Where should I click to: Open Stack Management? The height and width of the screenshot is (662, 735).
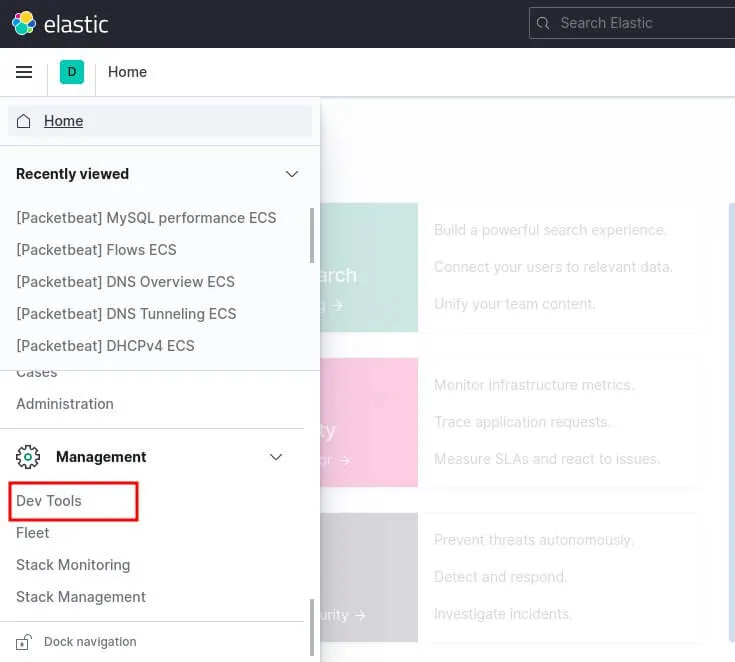tap(81, 597)
